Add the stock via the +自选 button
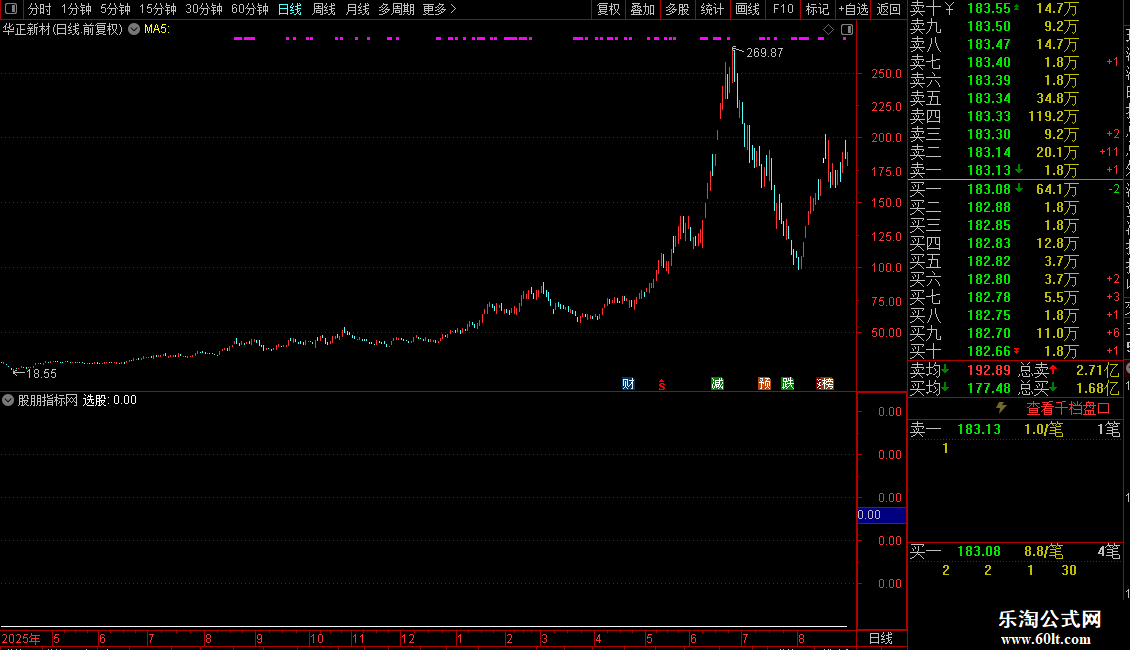 click(x=853, y=9)
